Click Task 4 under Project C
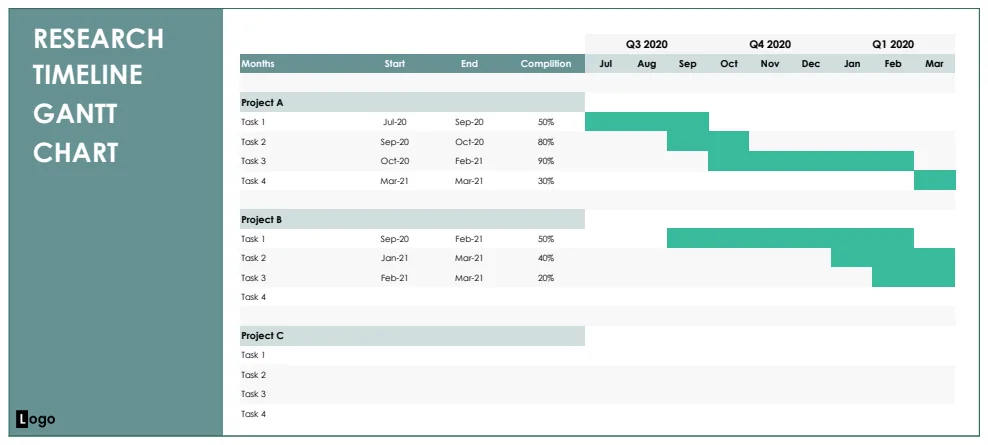 point(253,414)
